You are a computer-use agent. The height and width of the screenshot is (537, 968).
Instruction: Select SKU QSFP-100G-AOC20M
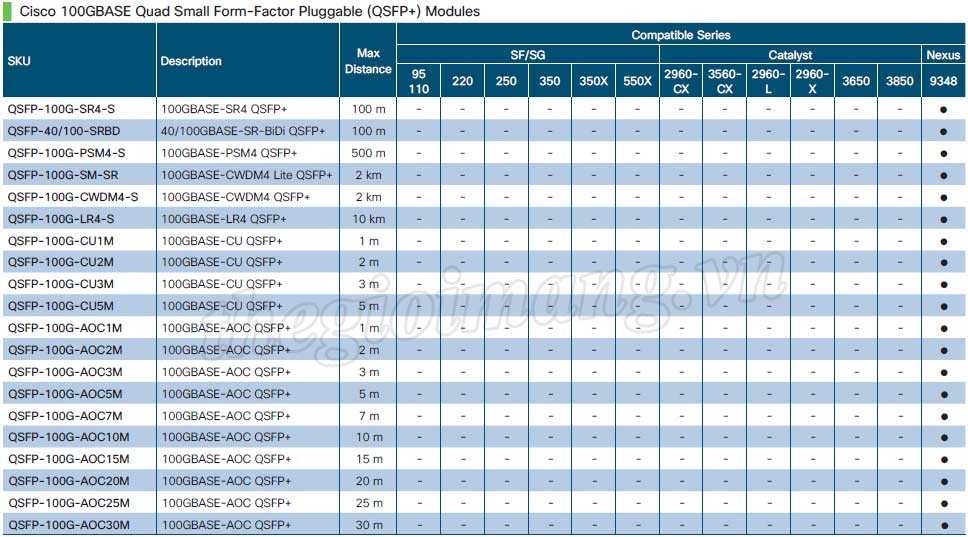[69, 481]
